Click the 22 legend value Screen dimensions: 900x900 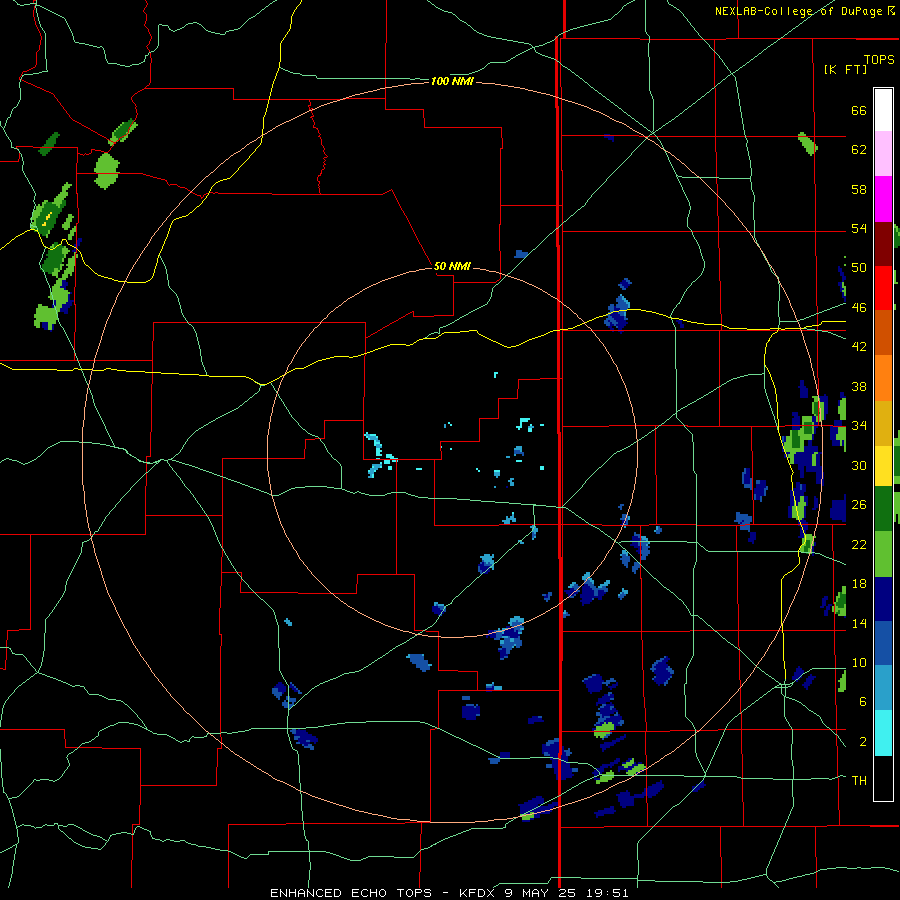point(859,545)
